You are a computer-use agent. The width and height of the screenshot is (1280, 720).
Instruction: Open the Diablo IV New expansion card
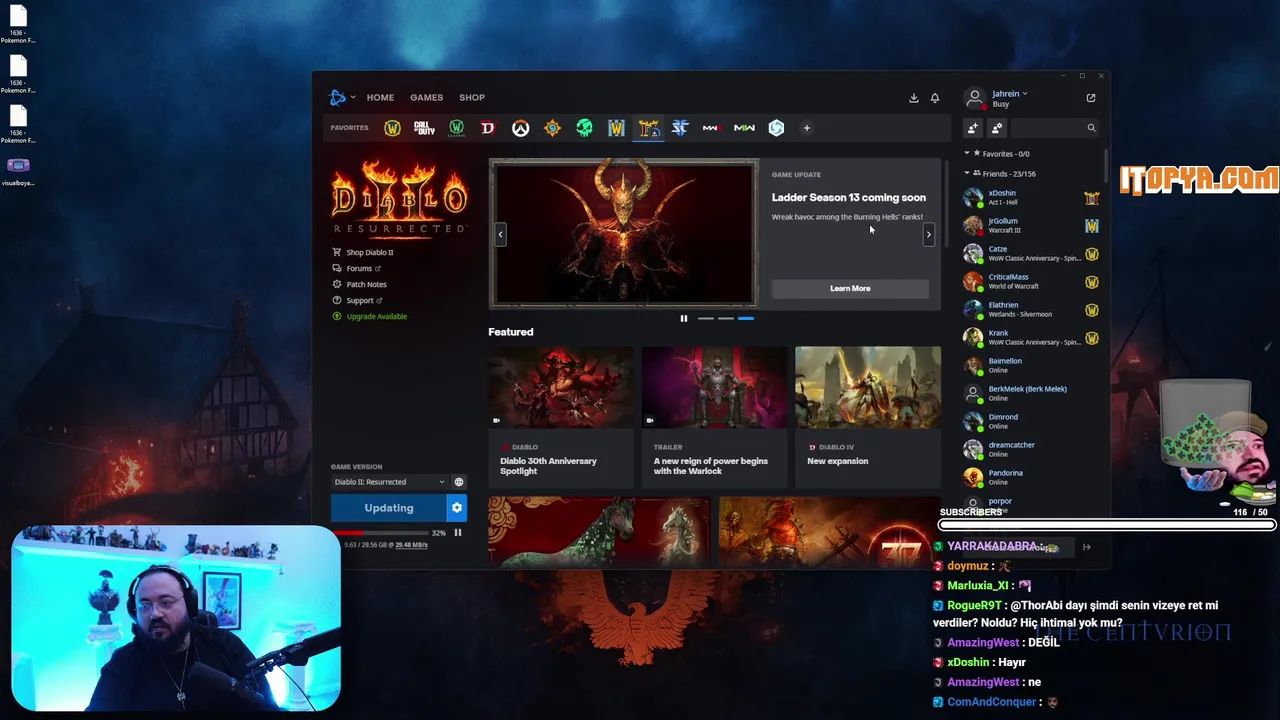868,417
